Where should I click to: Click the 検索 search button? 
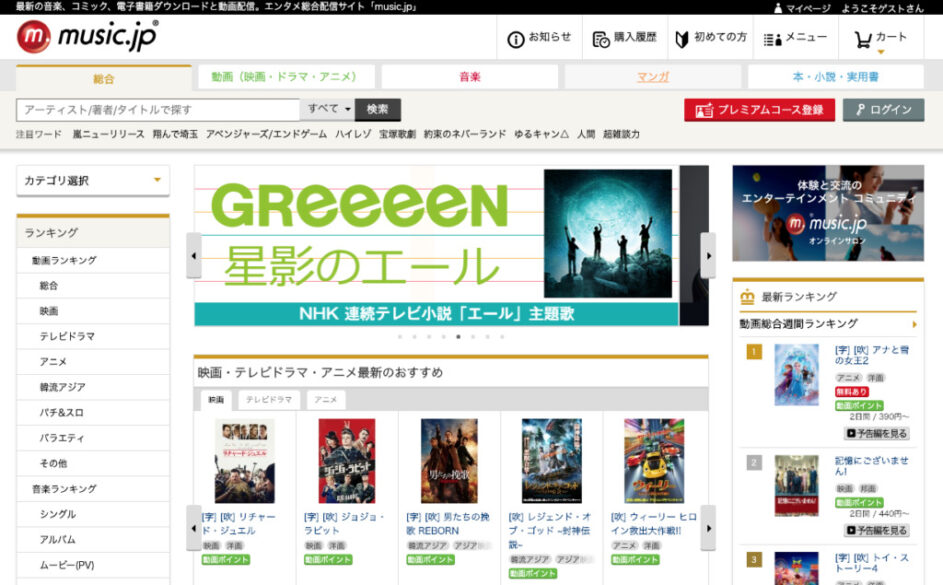coord(378,109)
